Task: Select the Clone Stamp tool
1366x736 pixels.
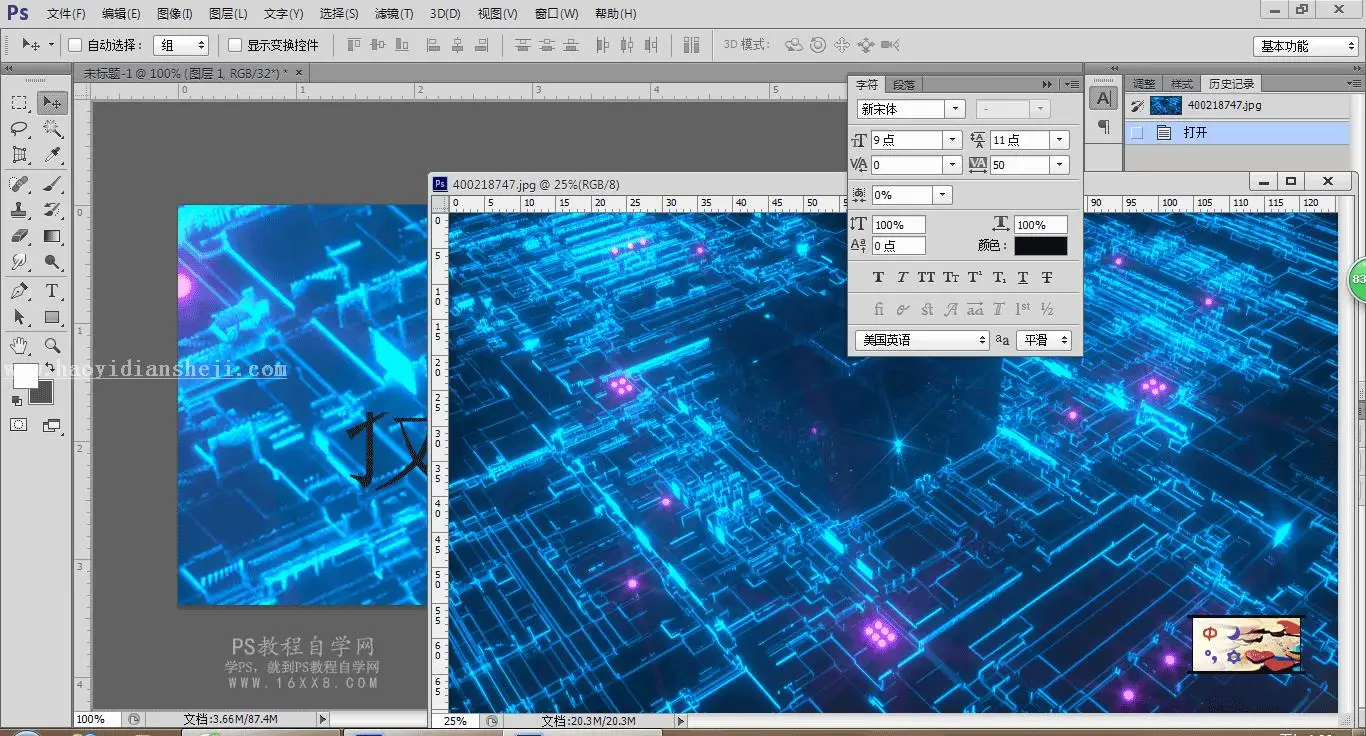Action: click(19, 210)
